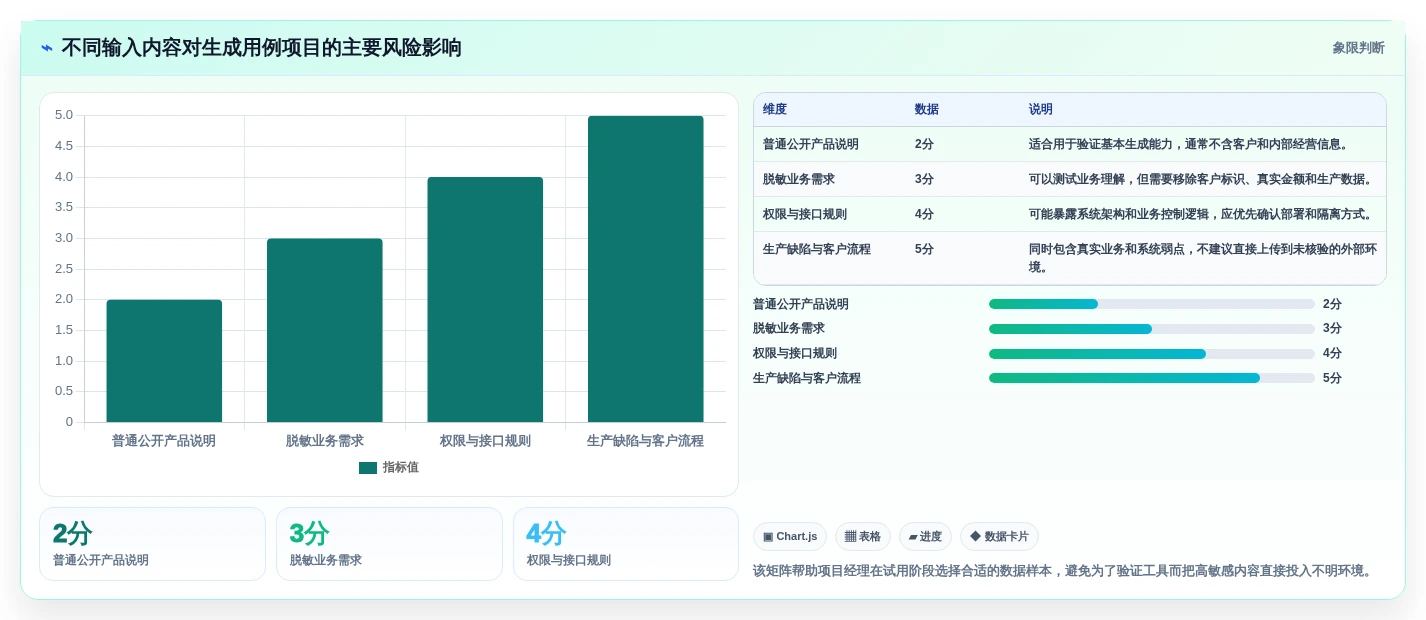Click the lightning icon beside the title
This screenshot has height=620, width=1426.
(x=47, y=48)
